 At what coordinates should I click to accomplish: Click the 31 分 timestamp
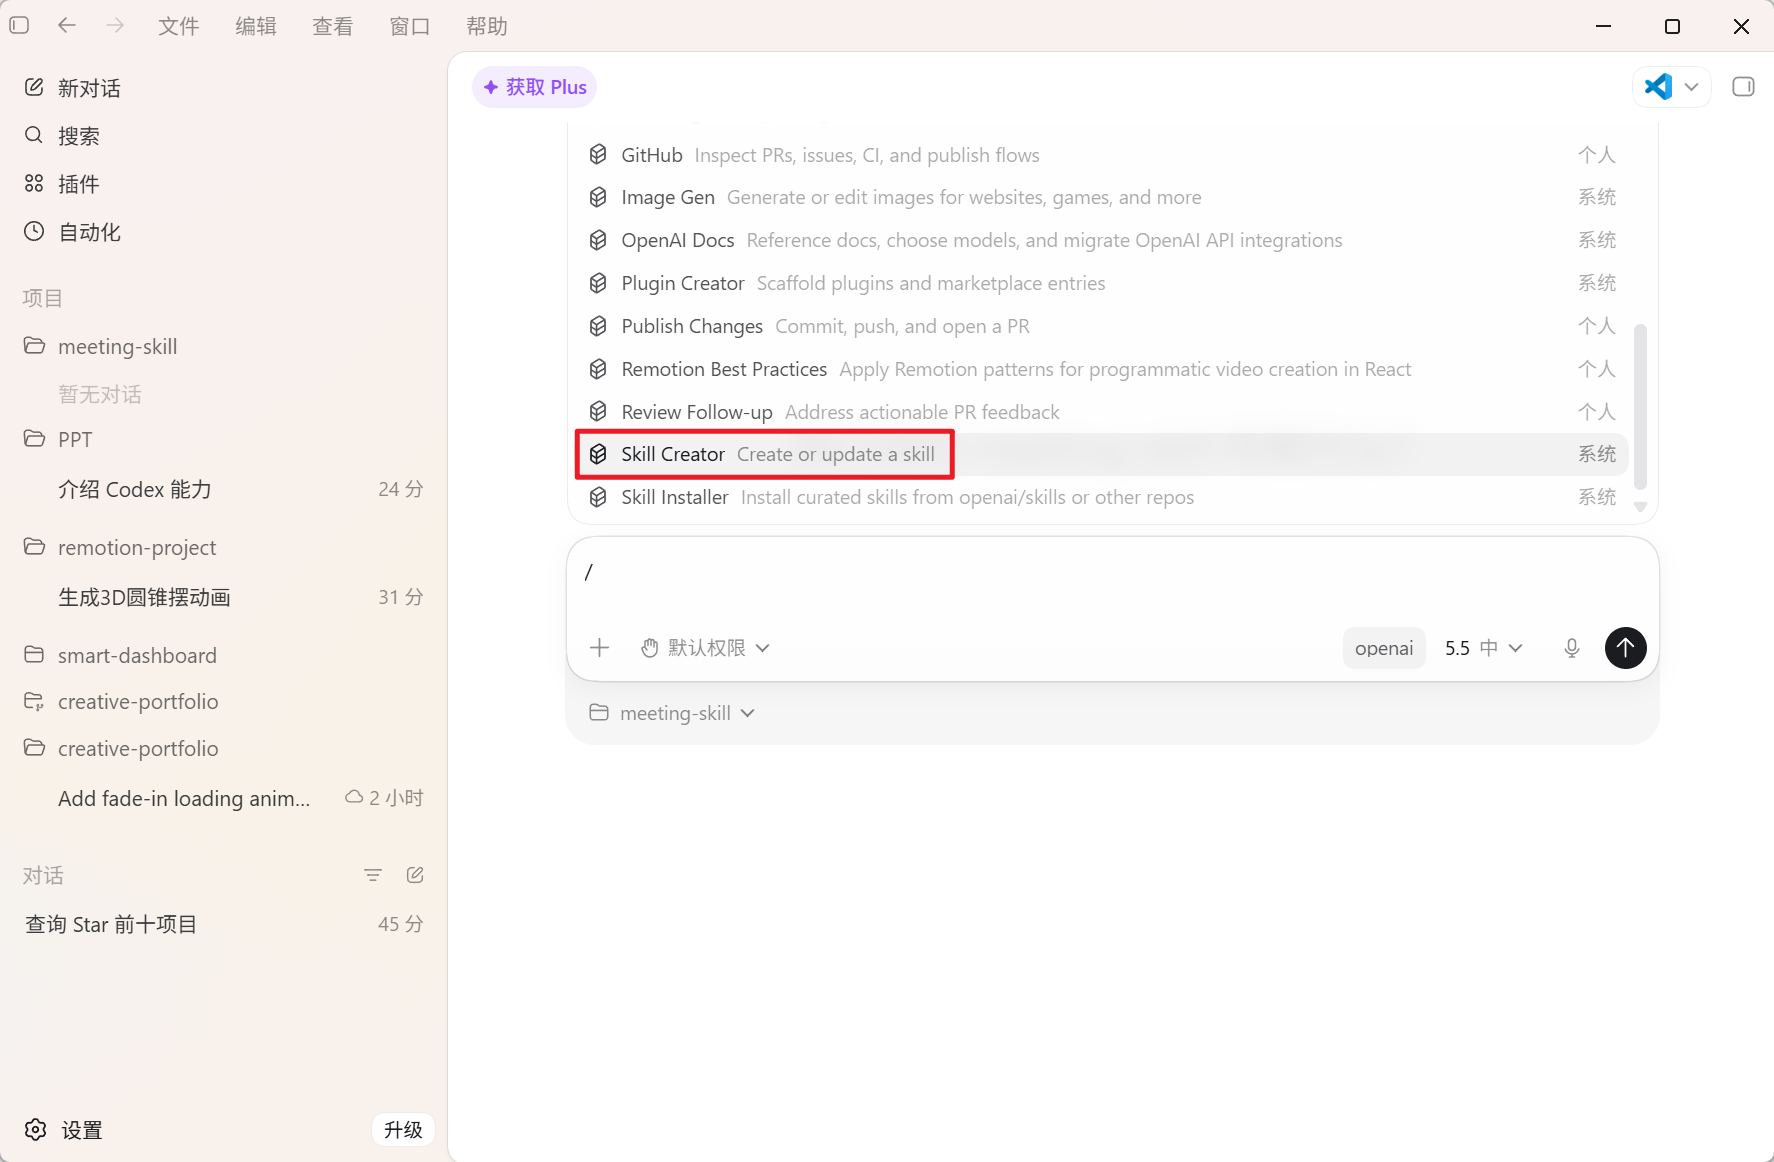point(401,597)
